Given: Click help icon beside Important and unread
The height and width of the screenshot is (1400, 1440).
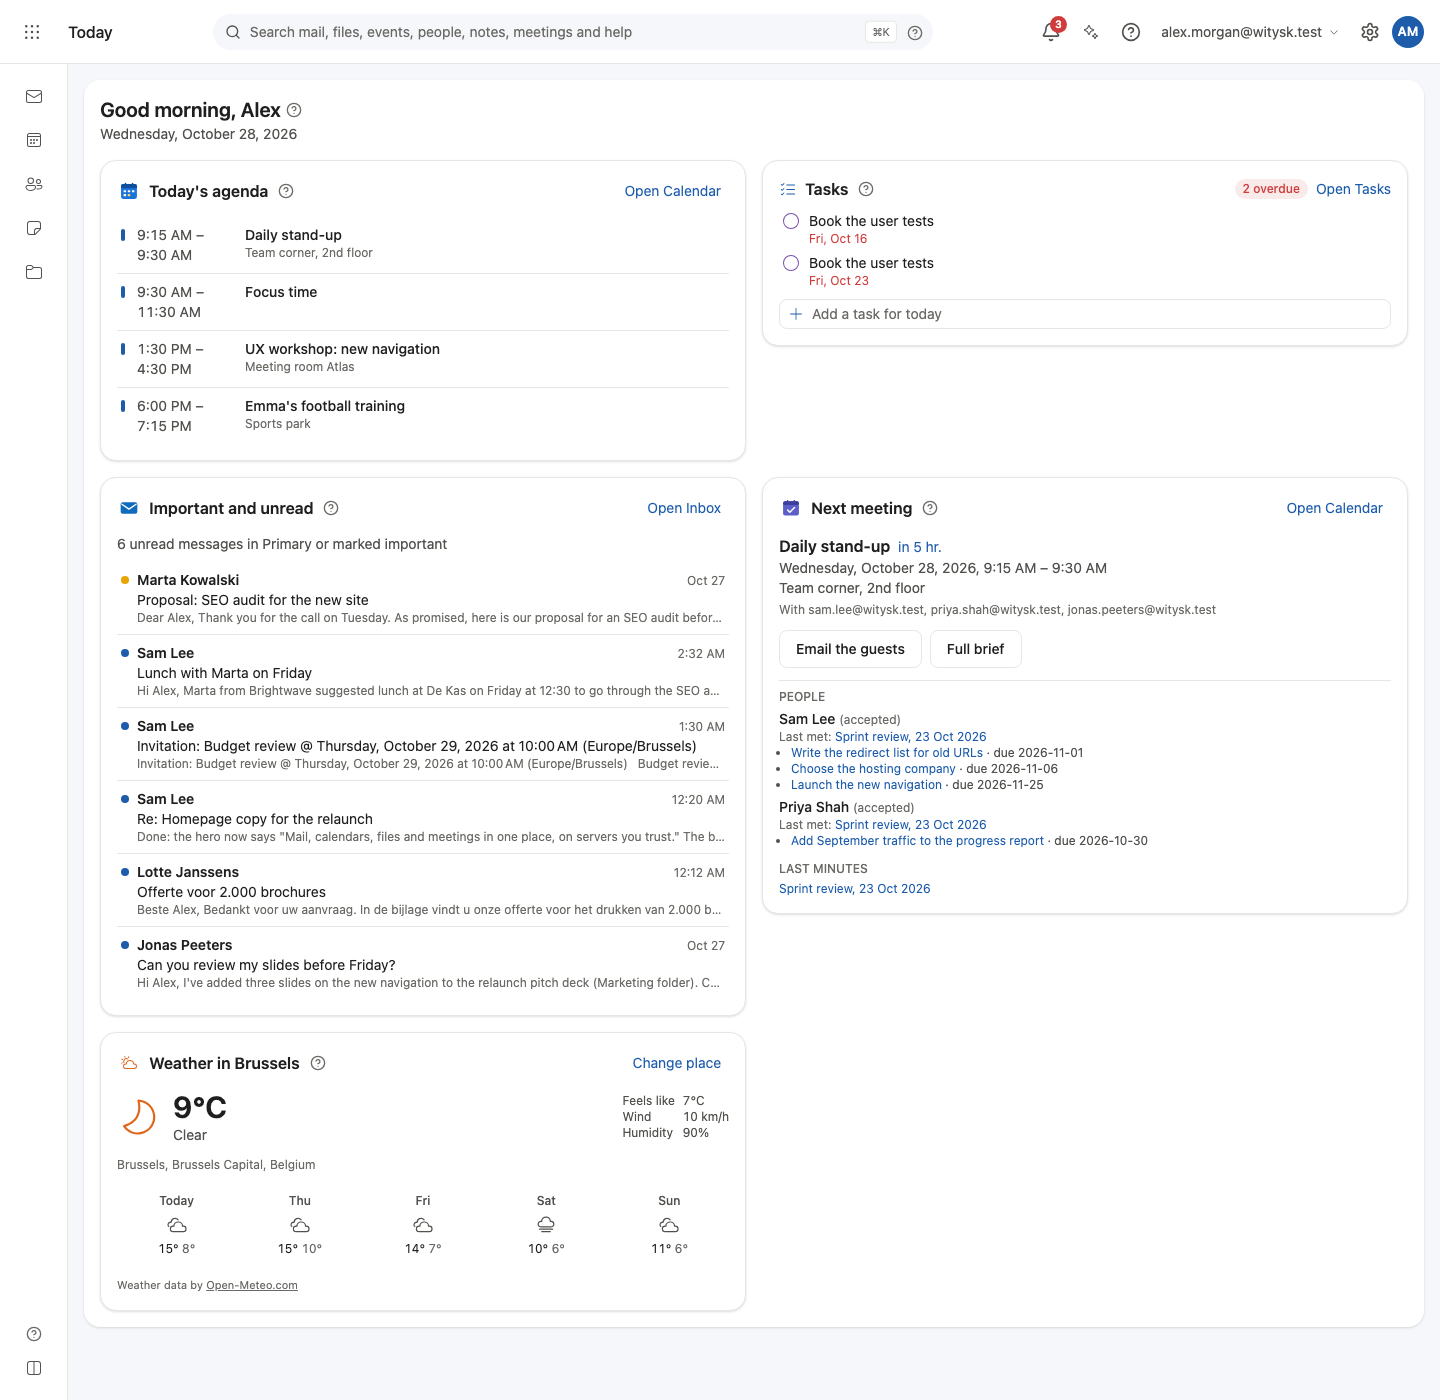Looking at the screenshot, I should 331,508.
